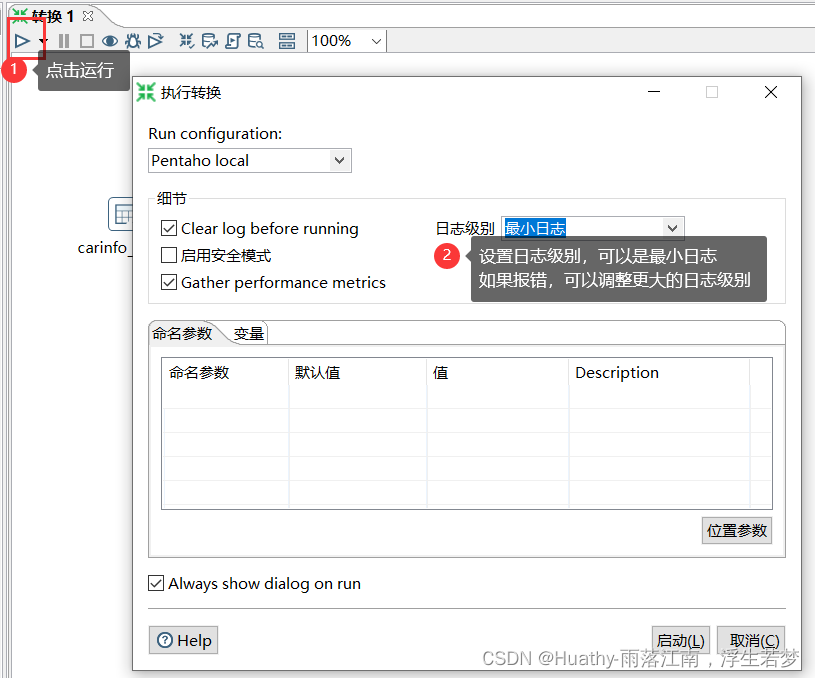Replay the transformation icon

click(155, 41)
